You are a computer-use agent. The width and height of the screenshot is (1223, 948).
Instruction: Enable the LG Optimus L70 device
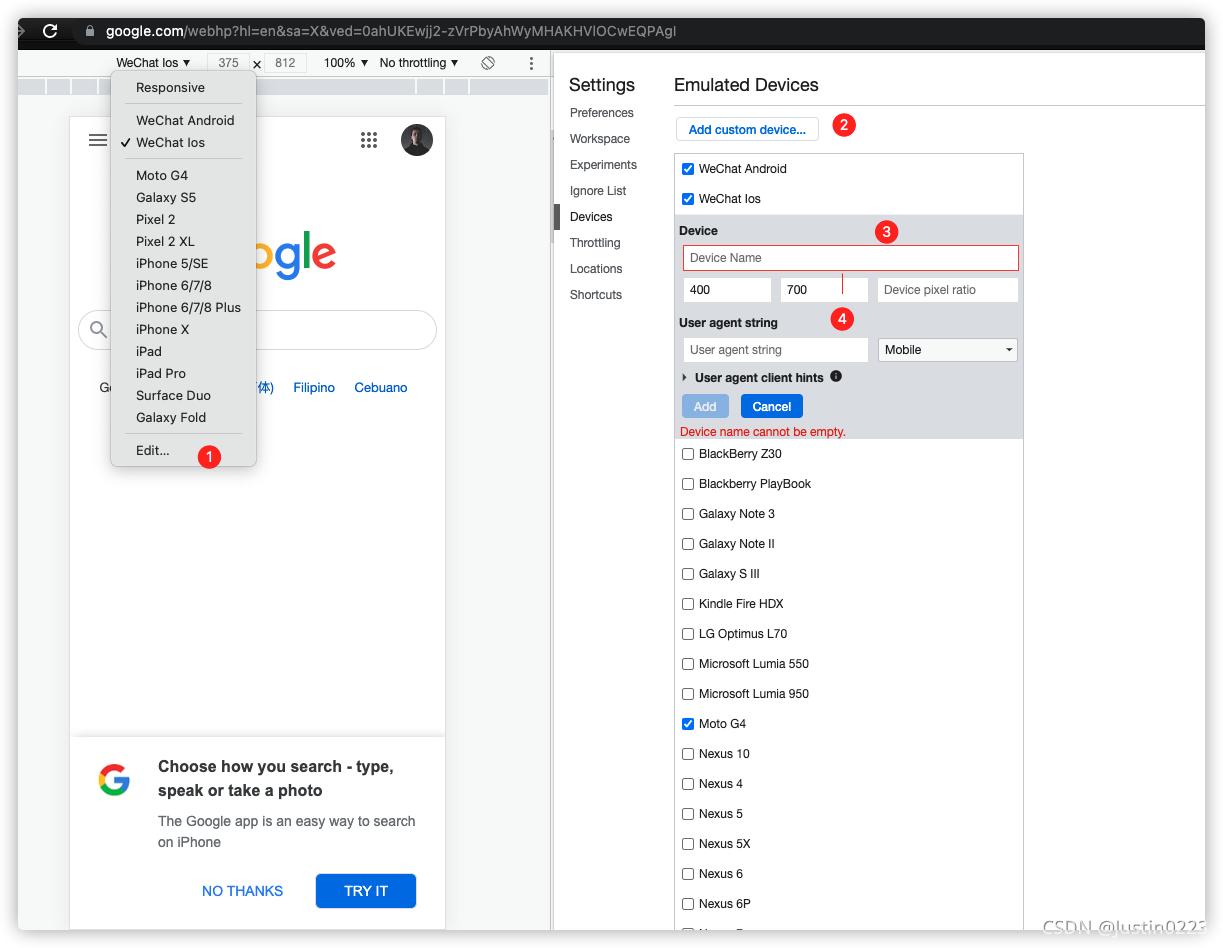point(688,634)
